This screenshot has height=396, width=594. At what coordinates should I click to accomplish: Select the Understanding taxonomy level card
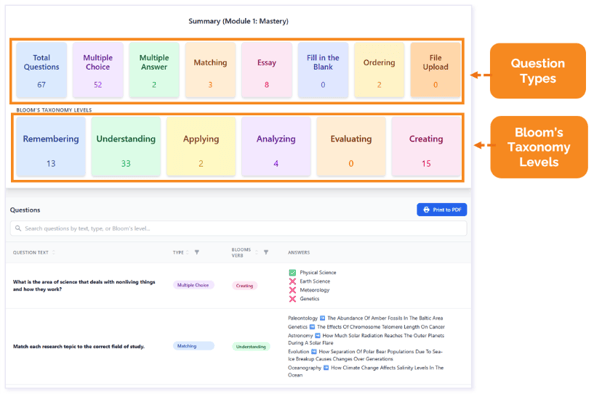coord(126,147)
